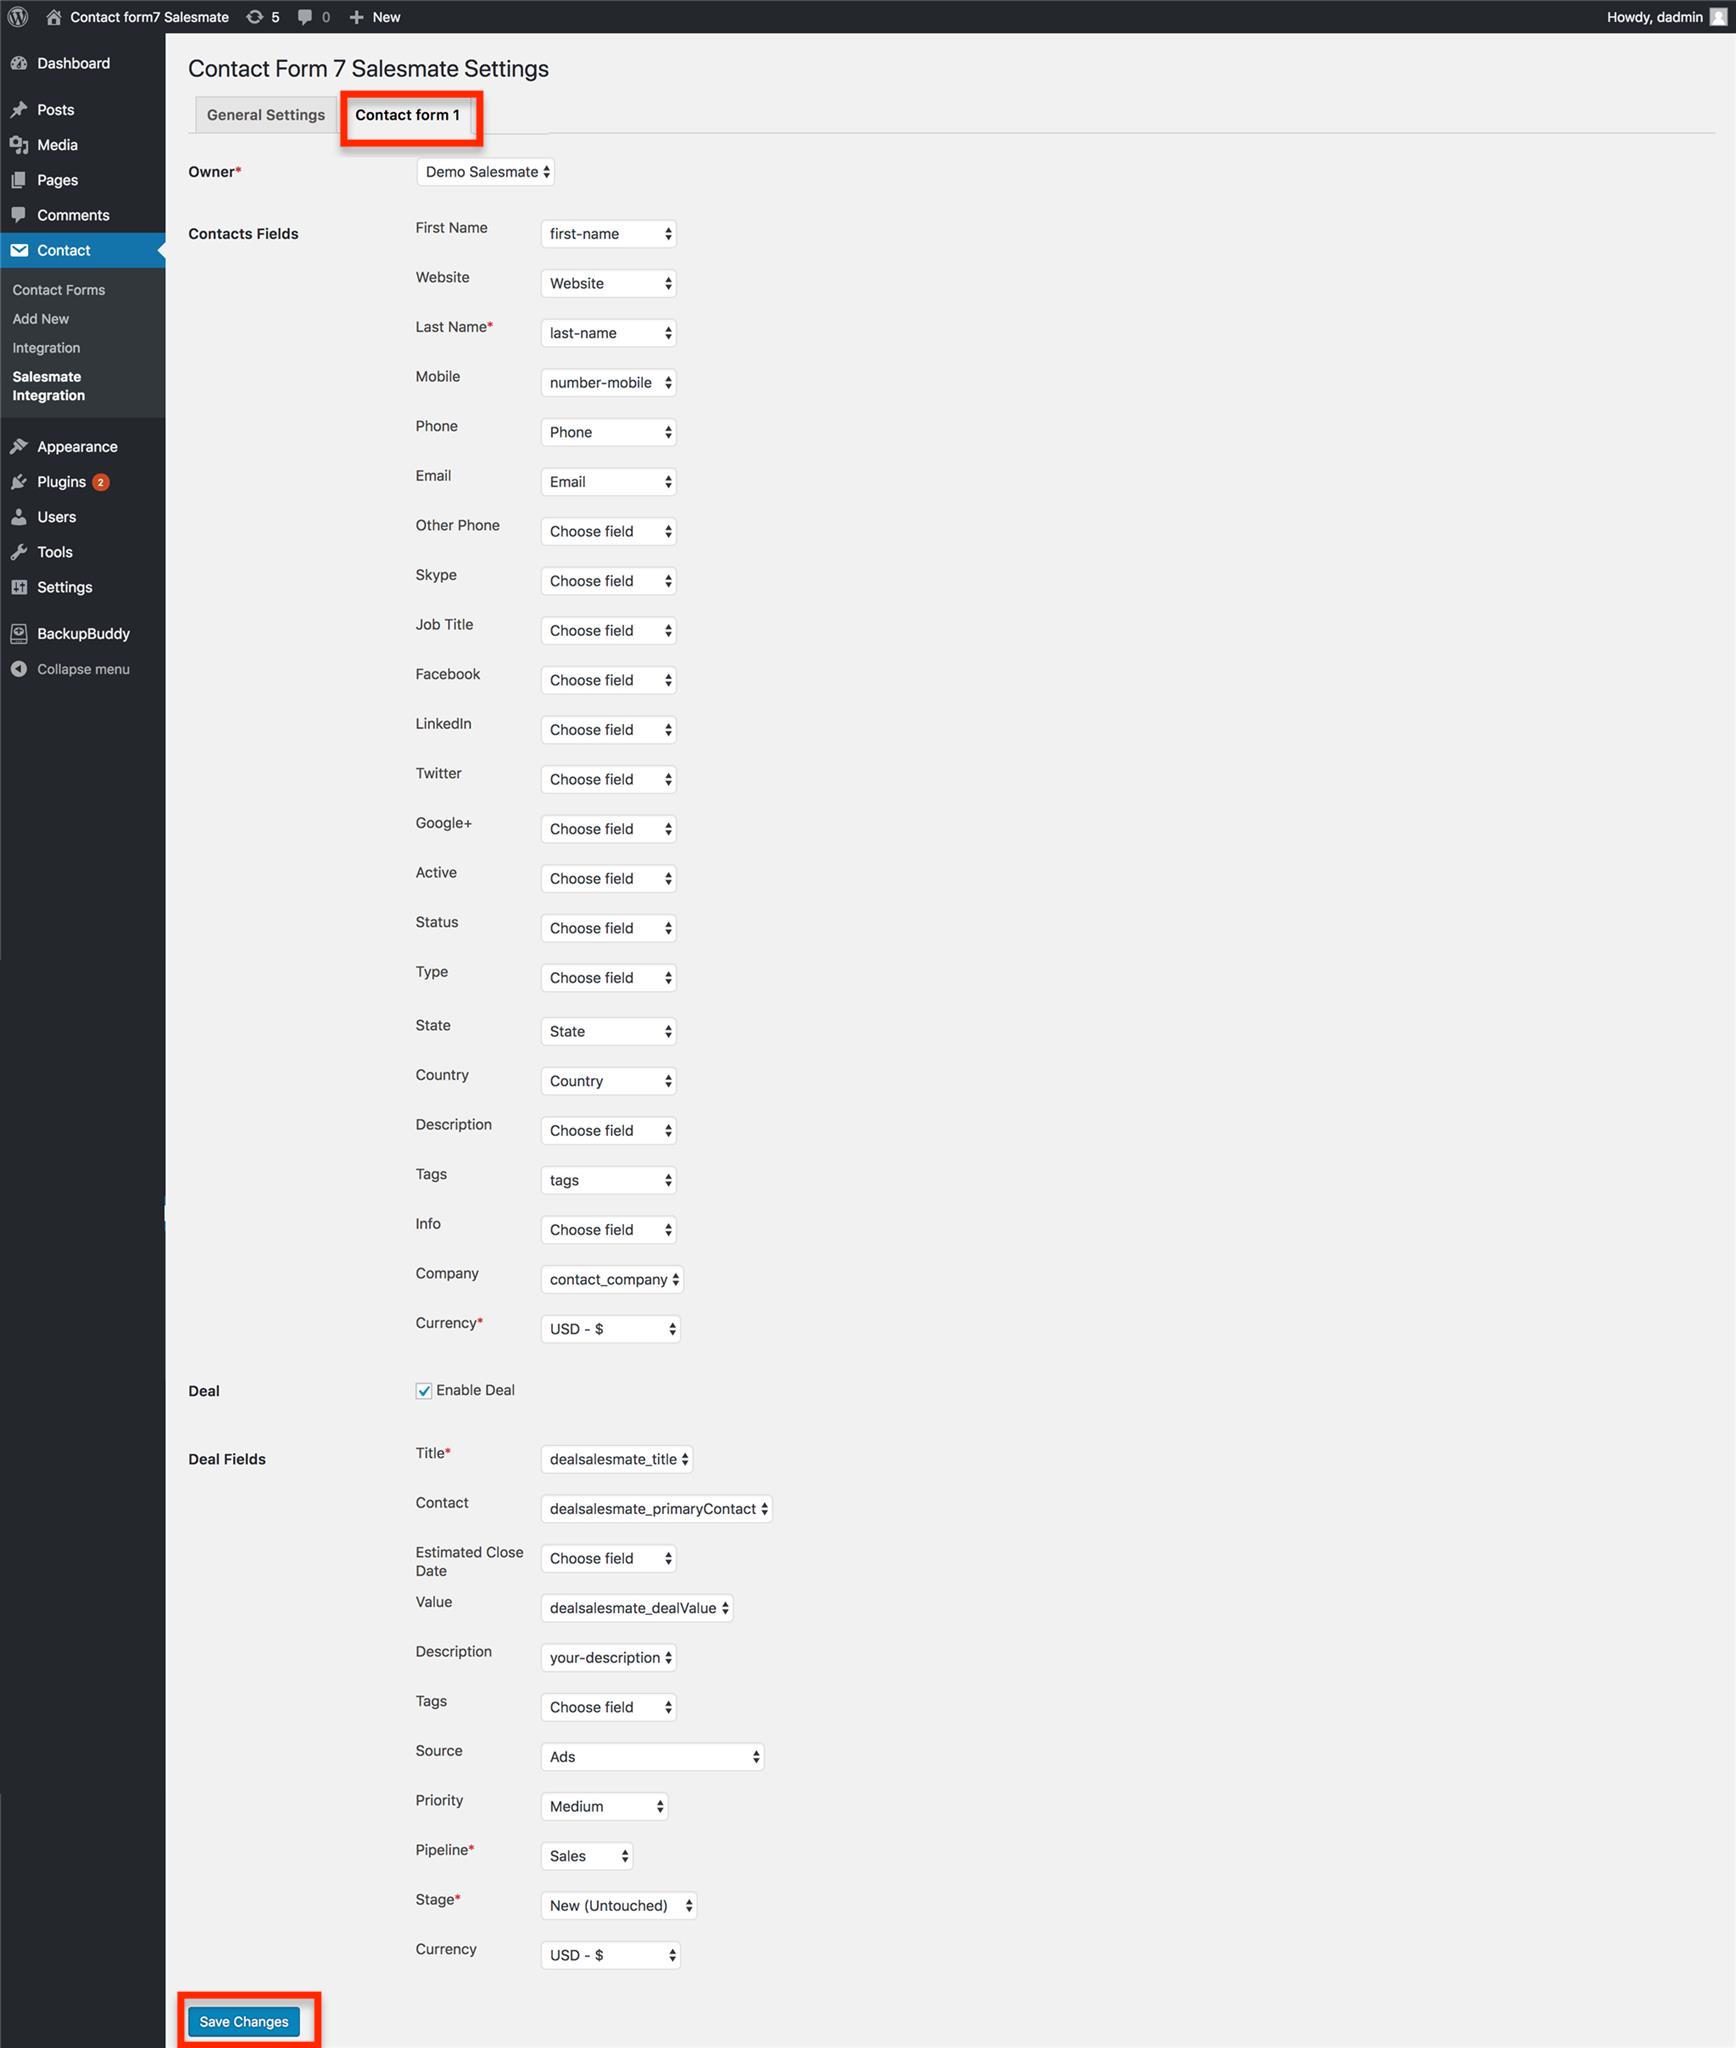Open the Pipeline Sales dropdown
Image resolution: width=1736 pixels, height=2048 pixels.
point(587,1857)
